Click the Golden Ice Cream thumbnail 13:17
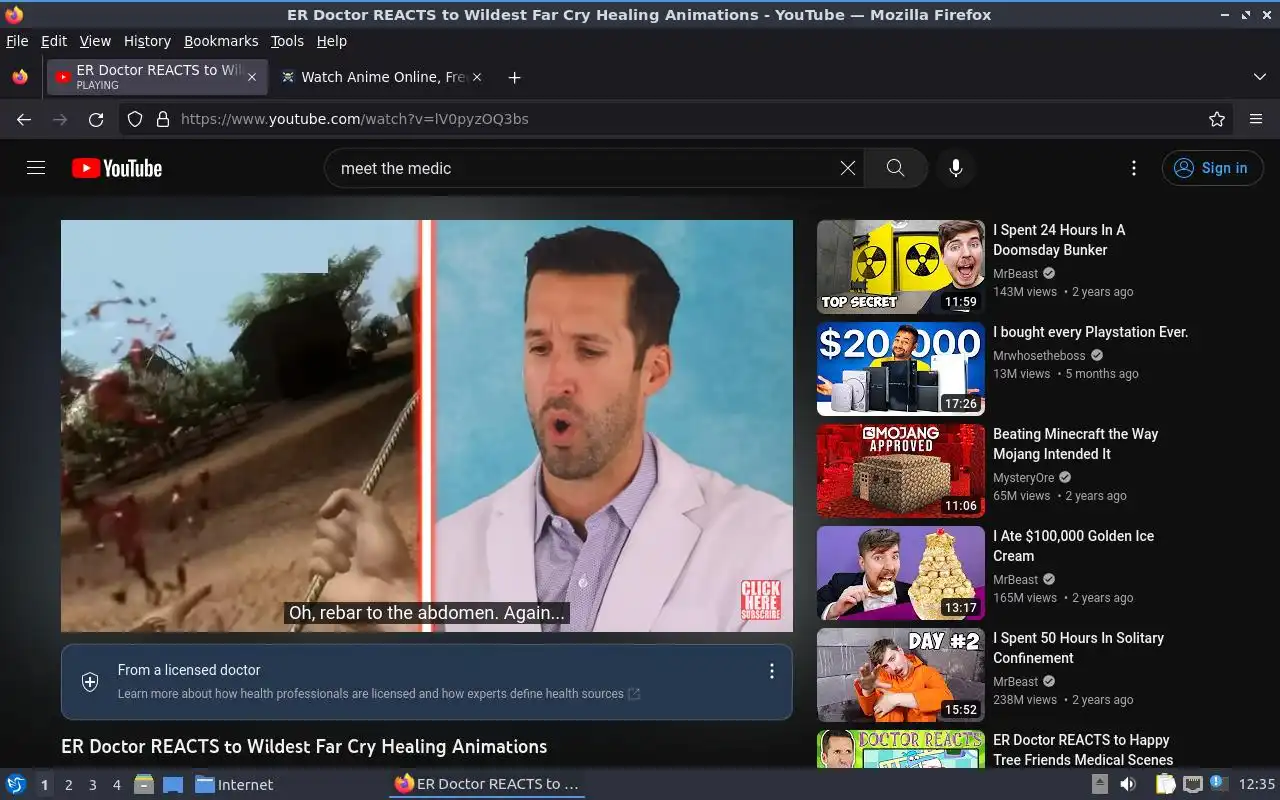 [901, 573]
